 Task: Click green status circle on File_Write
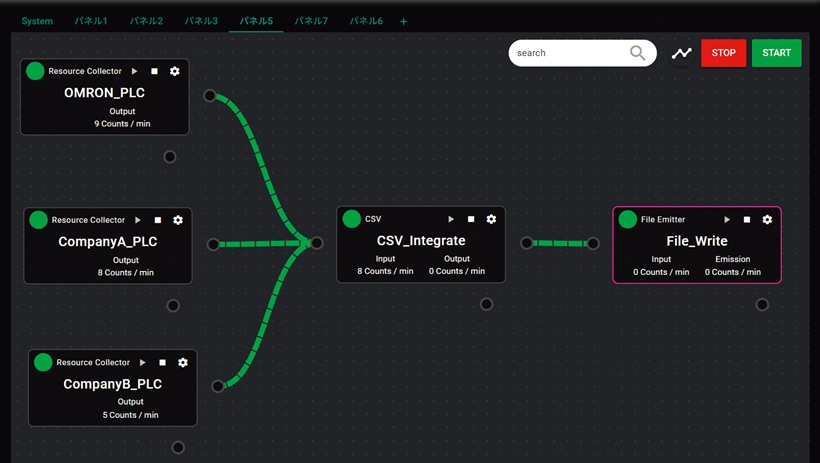(x=628, y=219)
